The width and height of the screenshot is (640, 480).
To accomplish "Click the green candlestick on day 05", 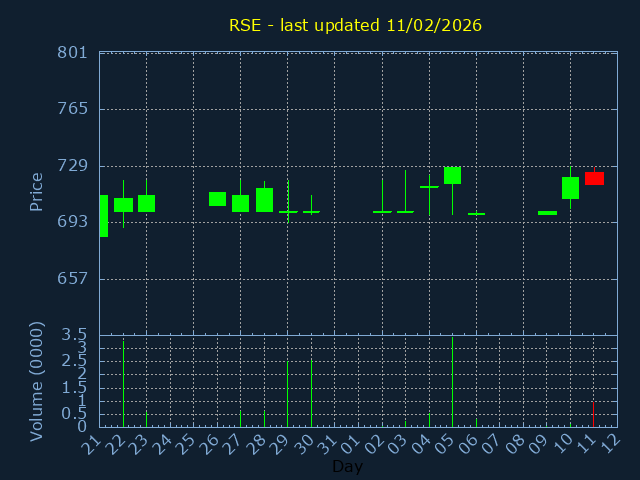I will [452, 175].
